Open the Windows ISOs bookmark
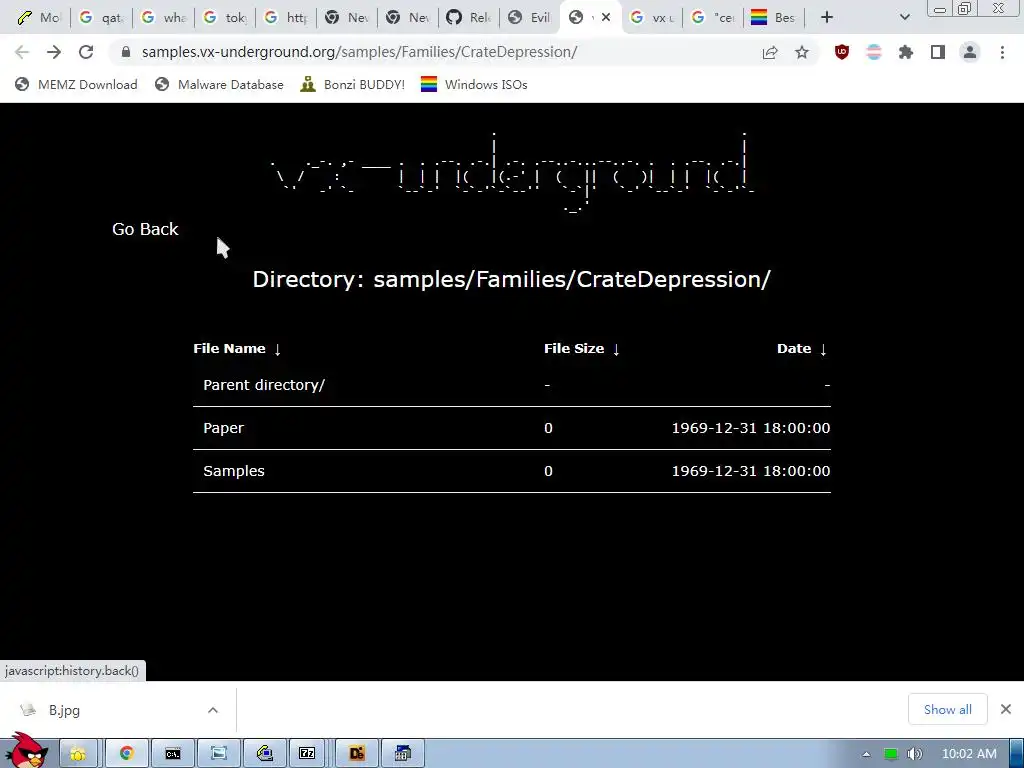Screen dimensions: 1024x768 [x=474, y=84]
